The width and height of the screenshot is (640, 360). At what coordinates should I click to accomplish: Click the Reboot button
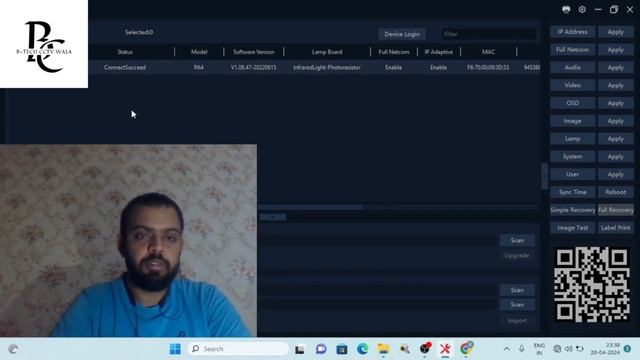click(616, 192)
